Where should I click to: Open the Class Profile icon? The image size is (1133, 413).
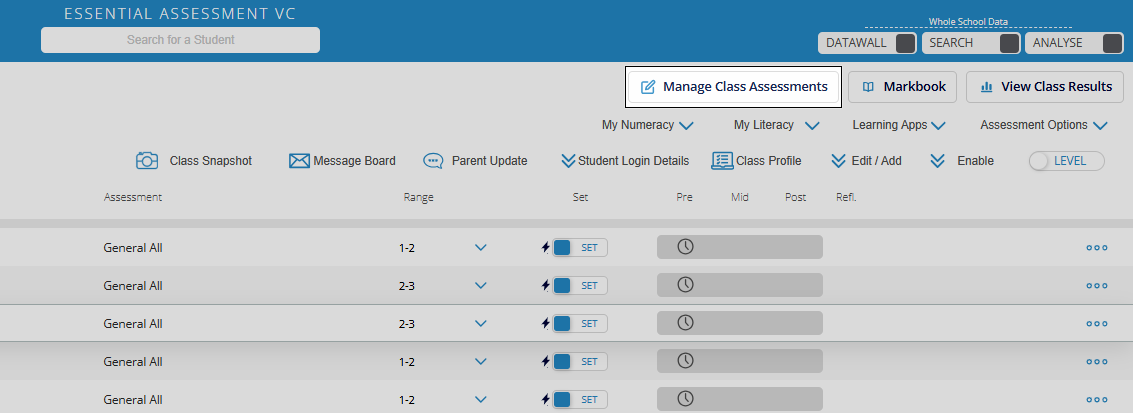(723, 160)
